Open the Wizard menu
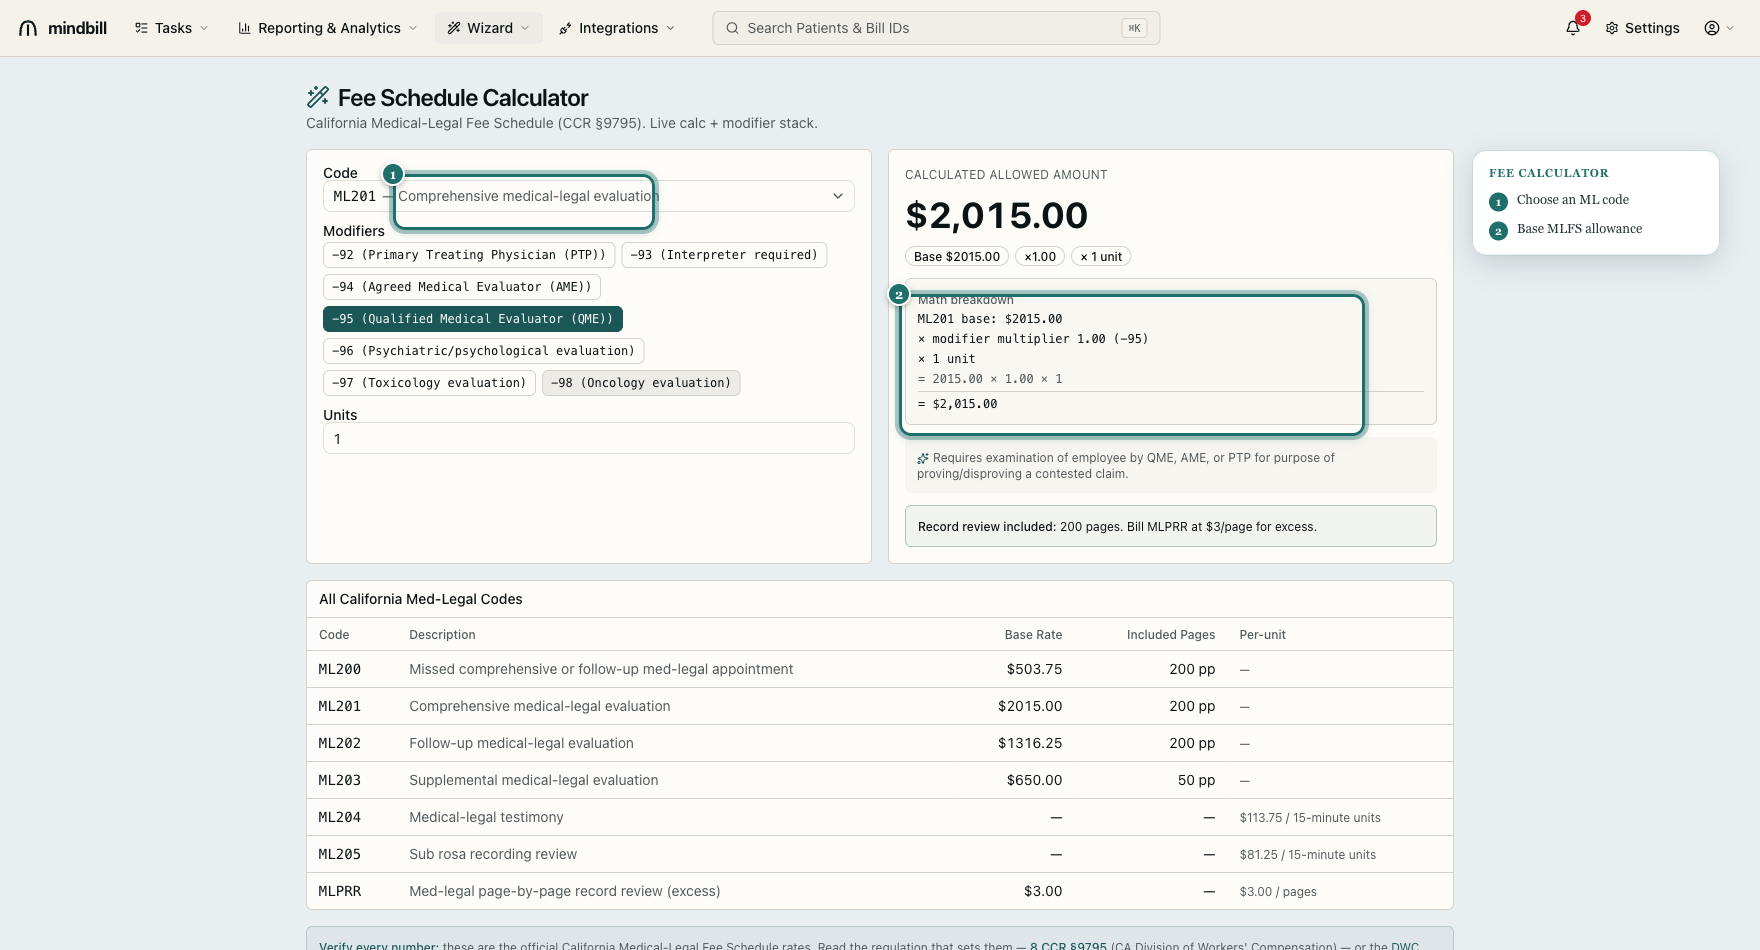The width and height of the screenshot is (1760, 950). tap(488, 28)
